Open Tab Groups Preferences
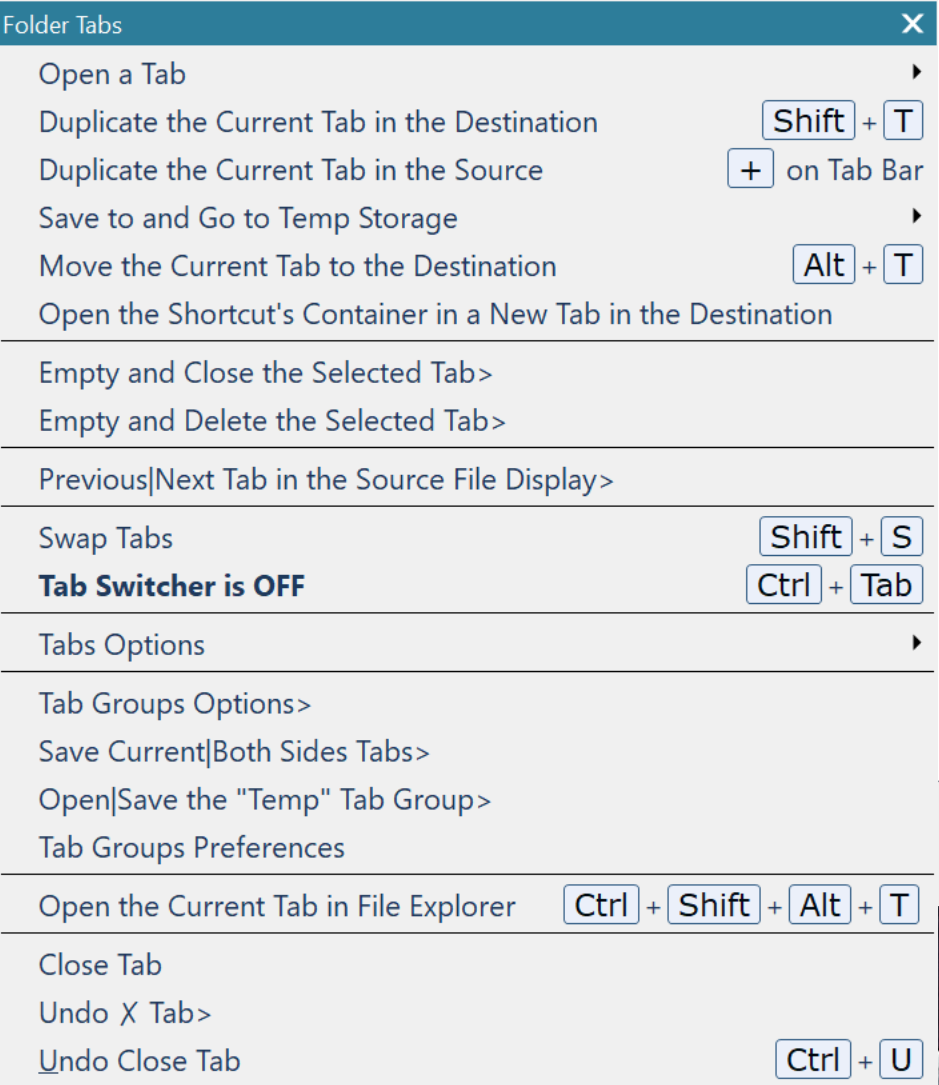This screenshot has height=1085, width=939. click(x=468, y=848)
